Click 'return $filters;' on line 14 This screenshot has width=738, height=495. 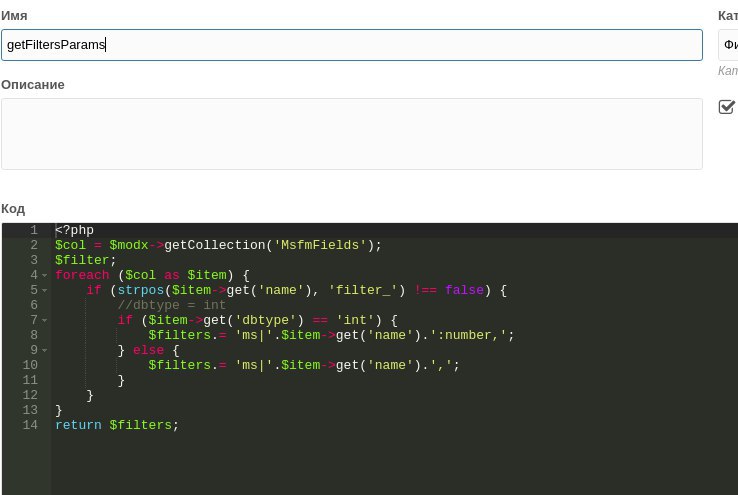coord(117,425)
